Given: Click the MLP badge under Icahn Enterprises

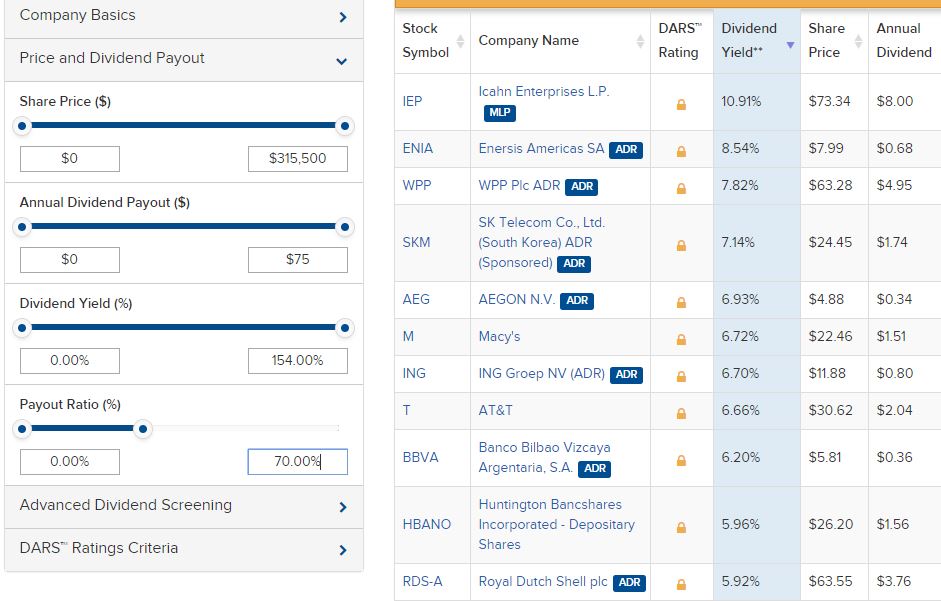Looking at the screenshot, I should pos(499,112).
